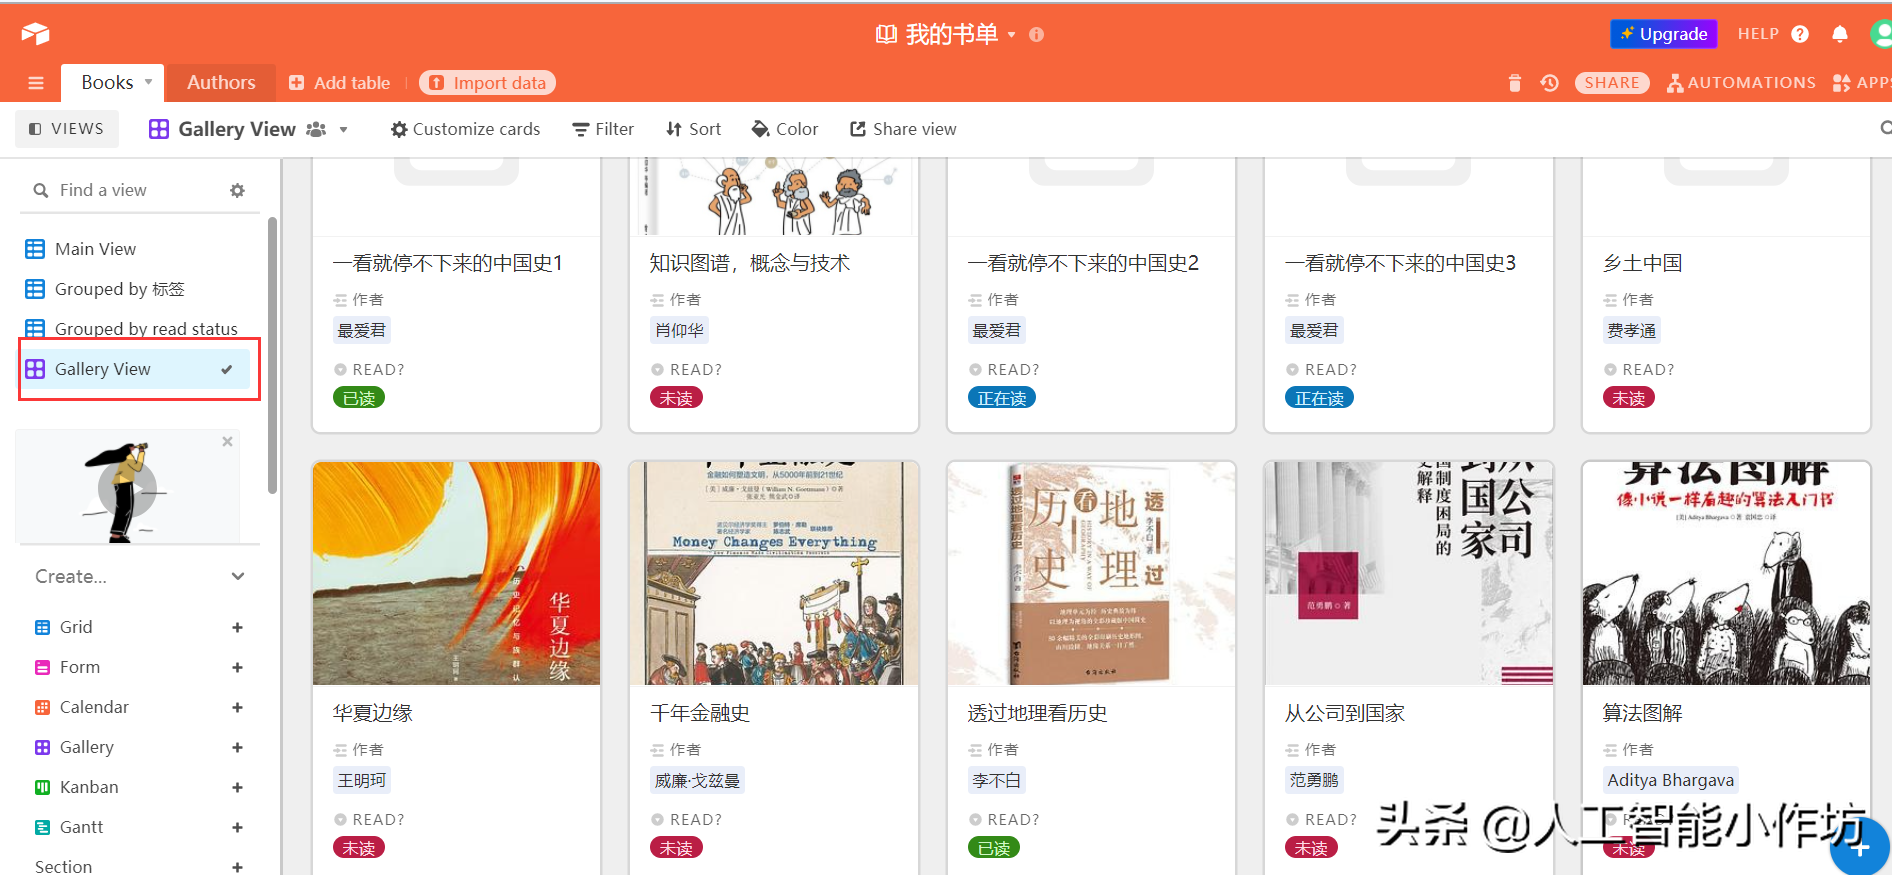This screenshot has height=875, width=1892.
Task: Open the Books table dropdown arrow
Action: tap(149, 82)
